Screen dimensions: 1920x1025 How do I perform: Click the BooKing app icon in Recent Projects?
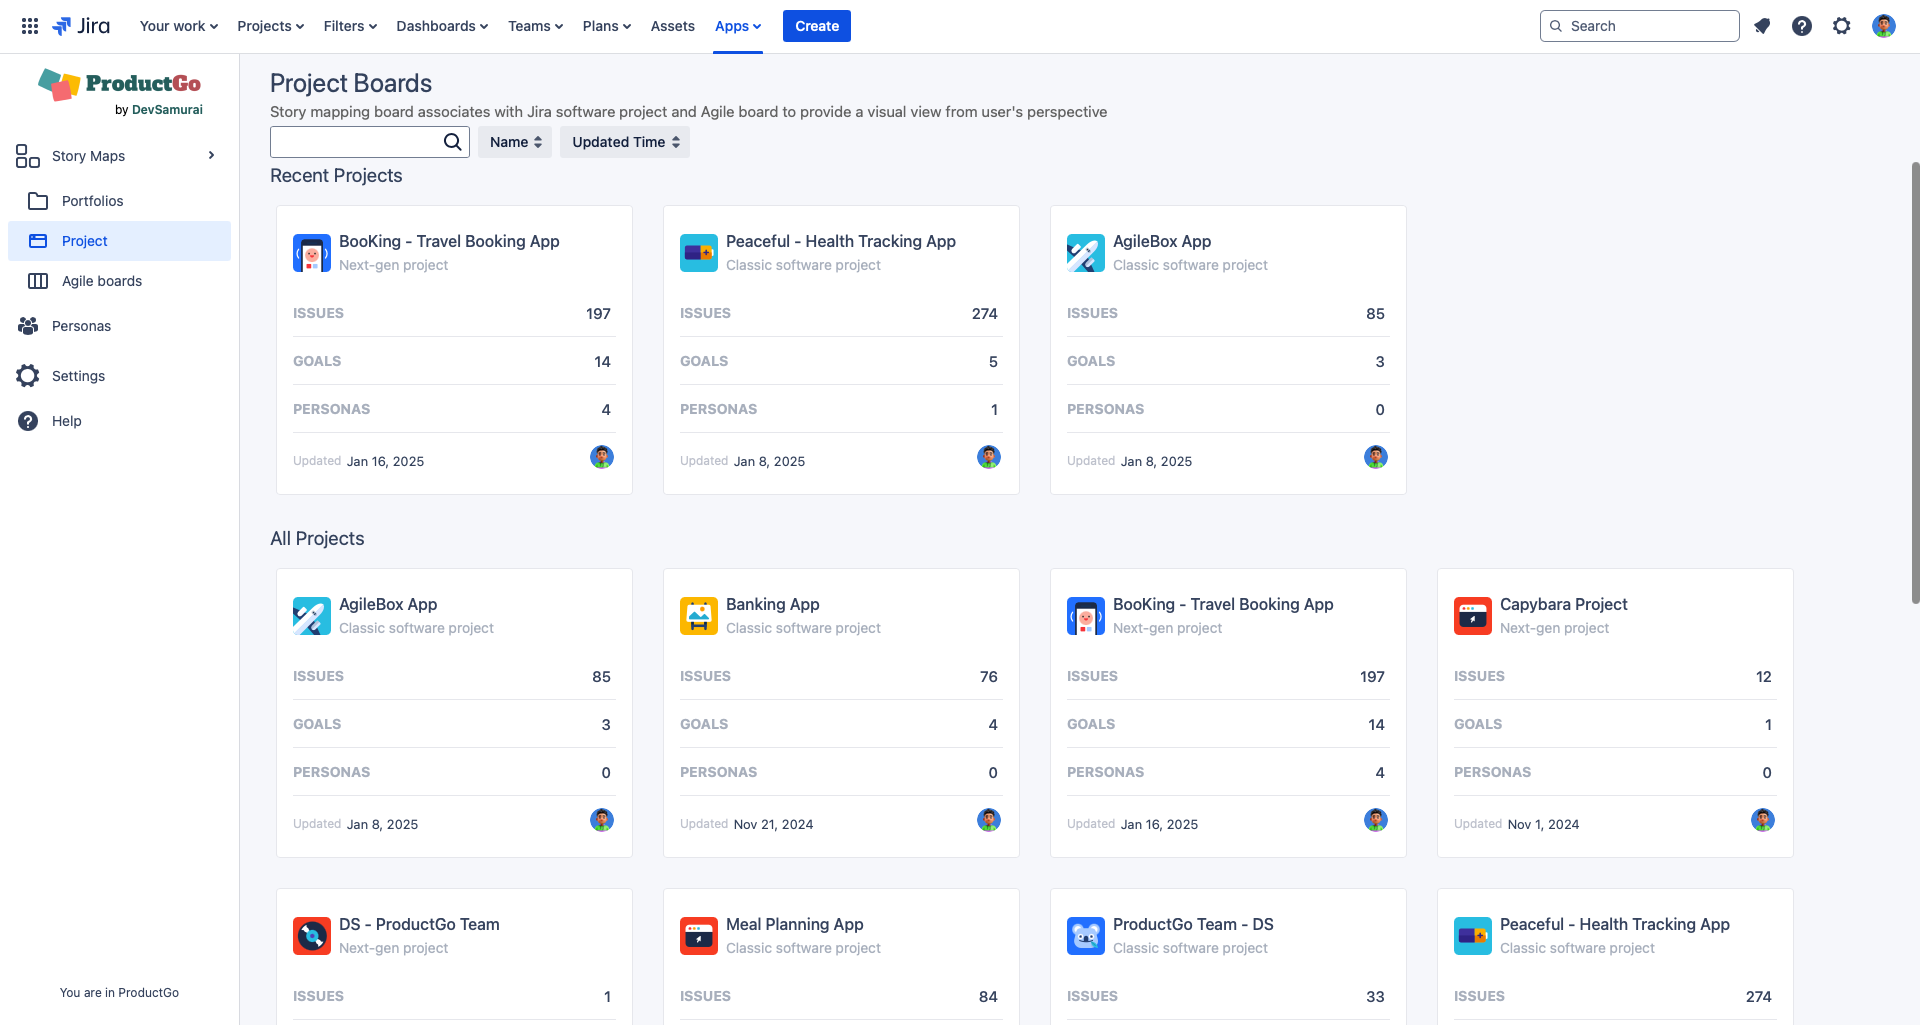click(x=312, y=253)
